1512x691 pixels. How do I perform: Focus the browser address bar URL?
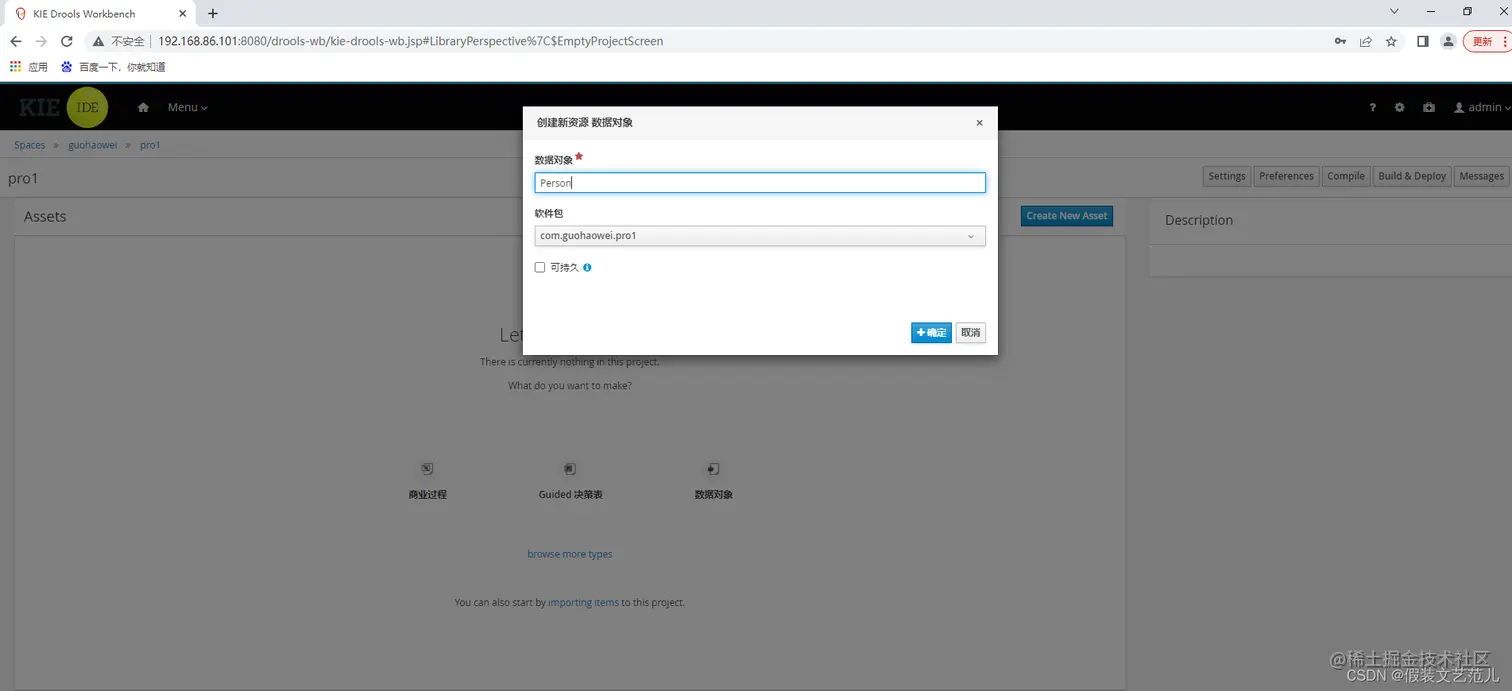[x=410, y=41]
